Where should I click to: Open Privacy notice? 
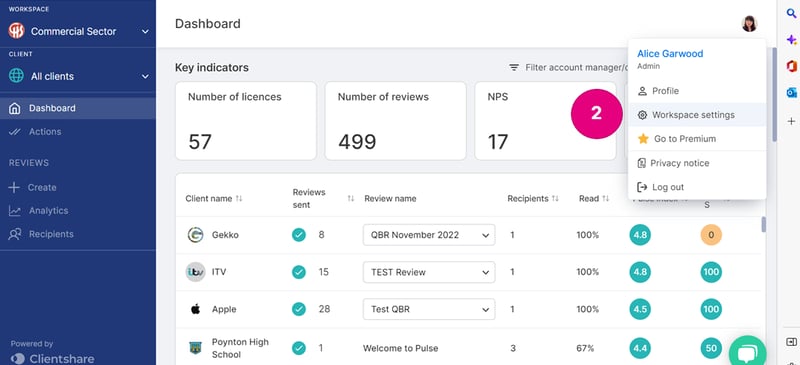(697, 163)
